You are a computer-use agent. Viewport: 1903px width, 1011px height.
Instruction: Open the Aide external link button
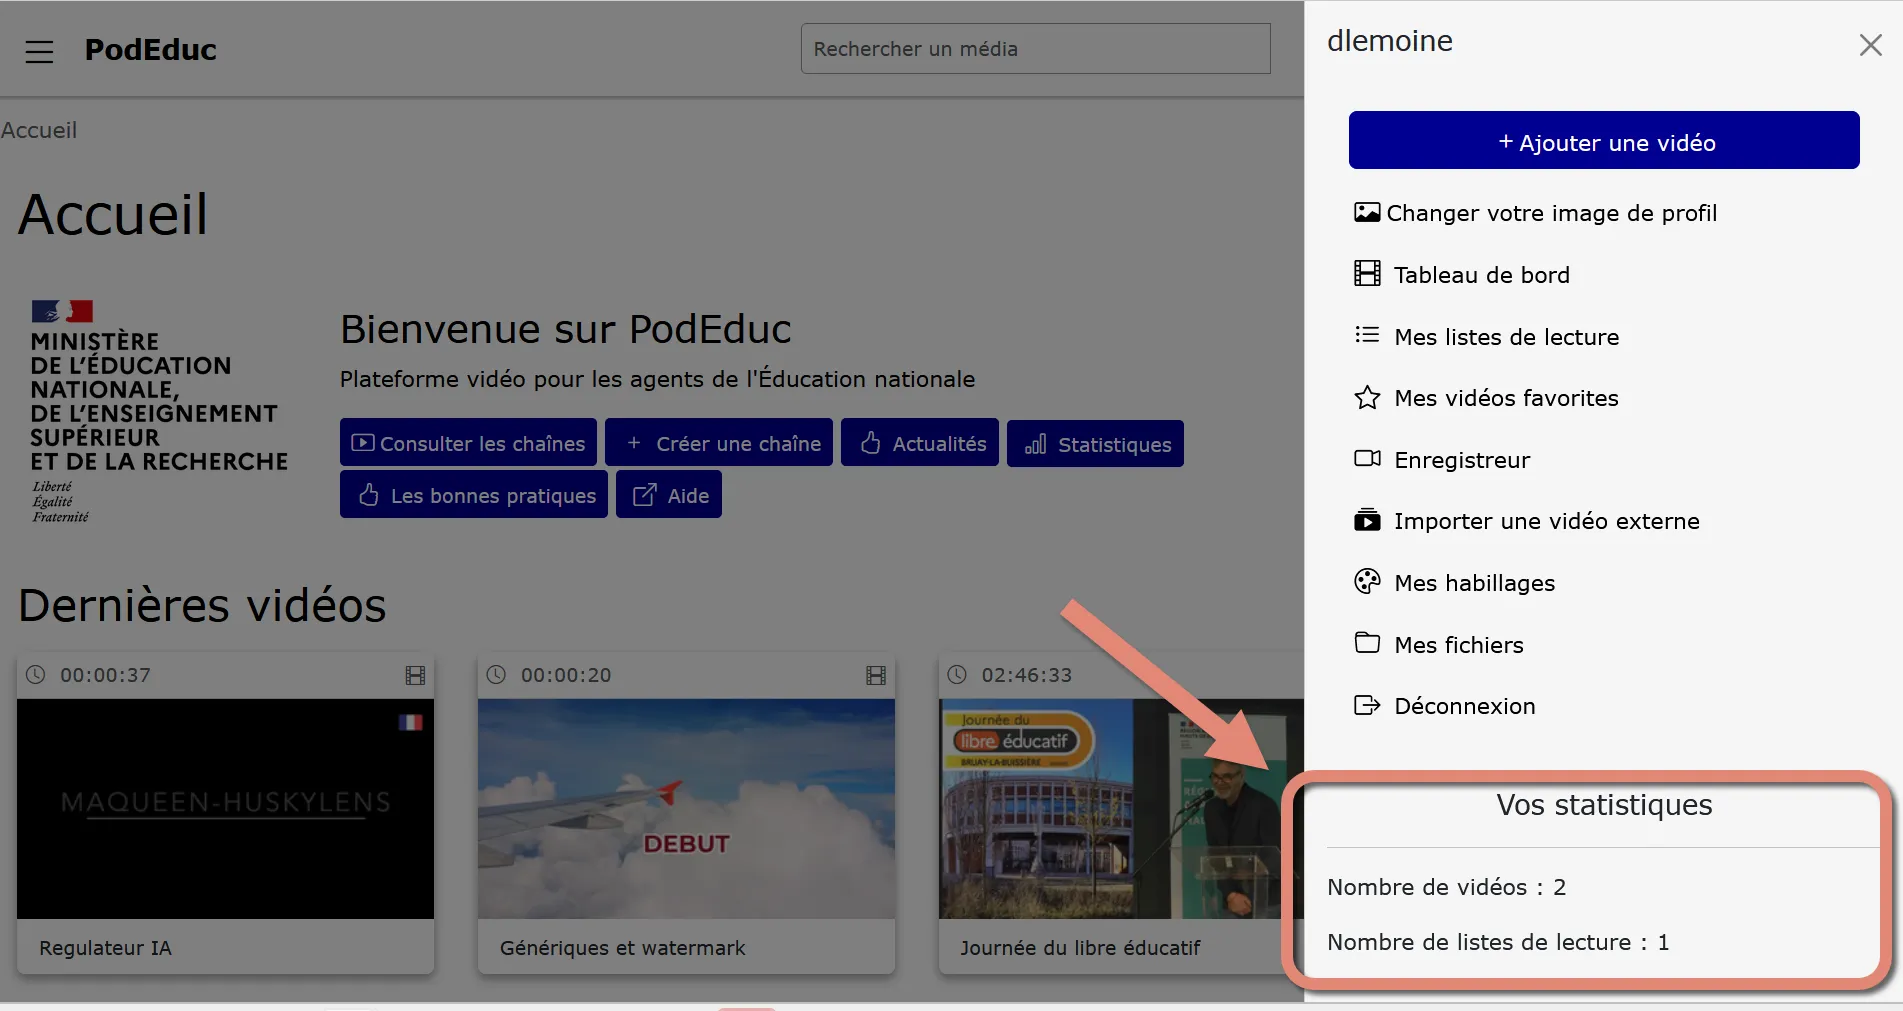[x=669, y=495]
